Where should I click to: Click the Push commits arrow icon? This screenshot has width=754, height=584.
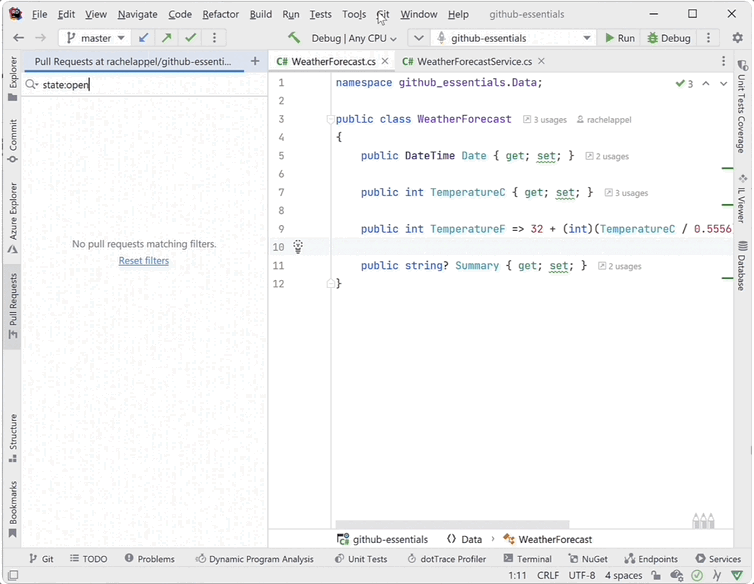point(167,38)
